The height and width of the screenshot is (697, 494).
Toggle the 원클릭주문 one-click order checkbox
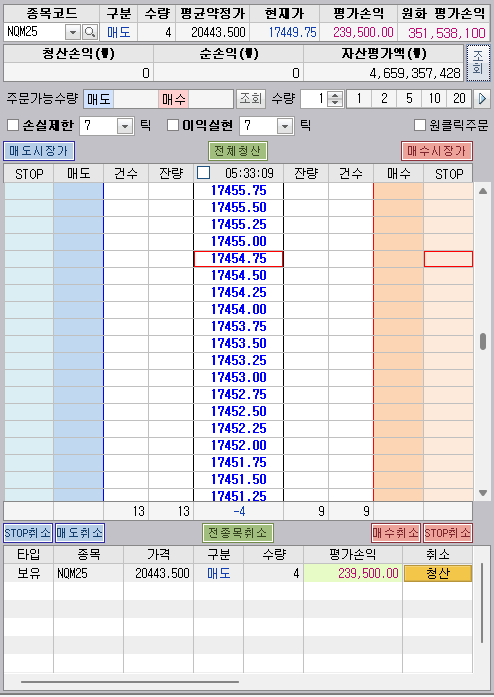420,125
